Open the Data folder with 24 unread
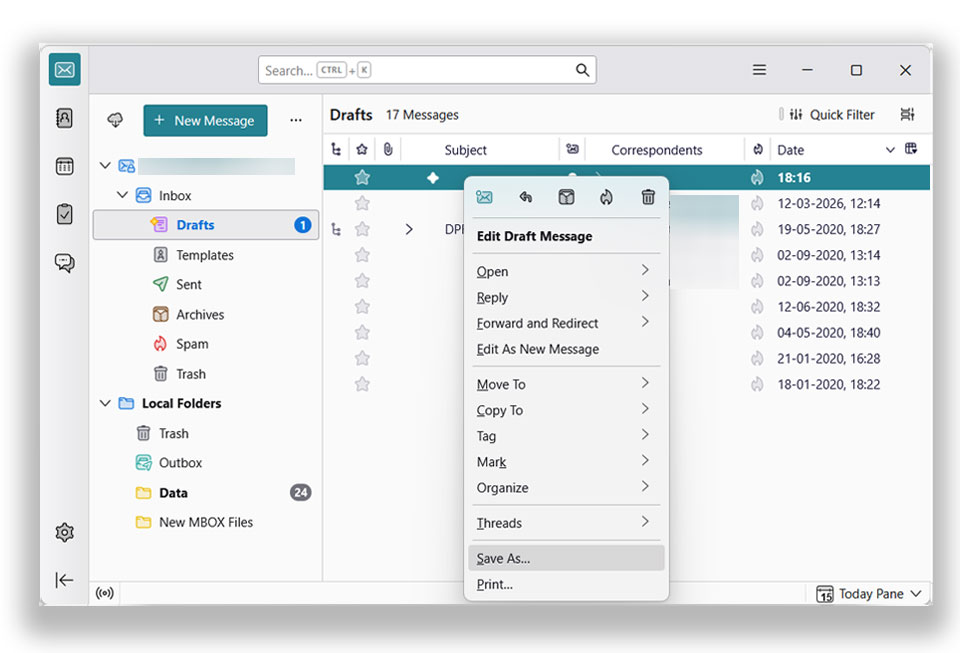The width and height of the screenshot is (960, 653). tap(206, 493)
